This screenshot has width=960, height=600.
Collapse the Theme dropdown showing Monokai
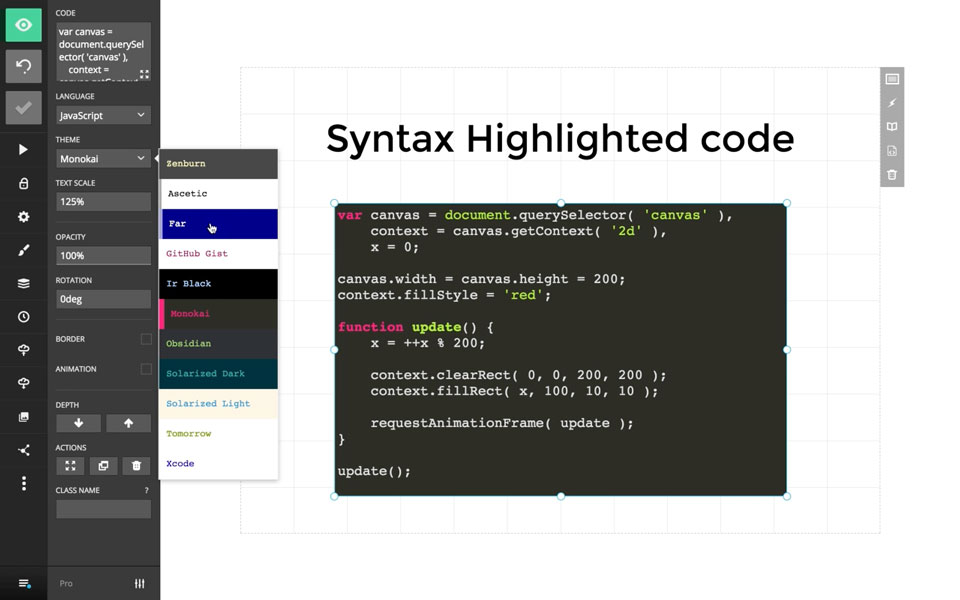[103, 159]
